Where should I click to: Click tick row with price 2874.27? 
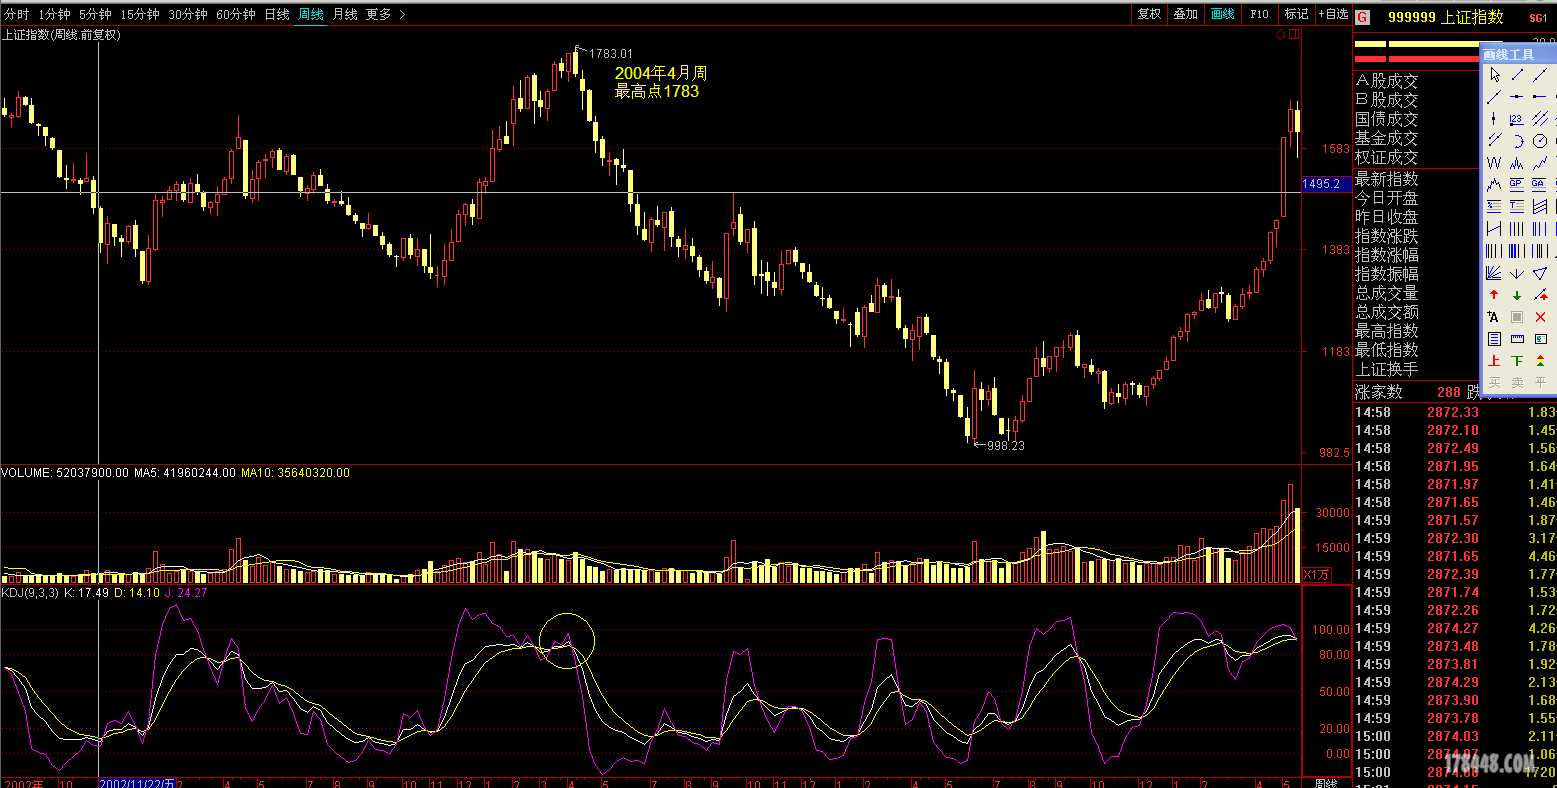pyautogui.click(x=1455, y=628)
